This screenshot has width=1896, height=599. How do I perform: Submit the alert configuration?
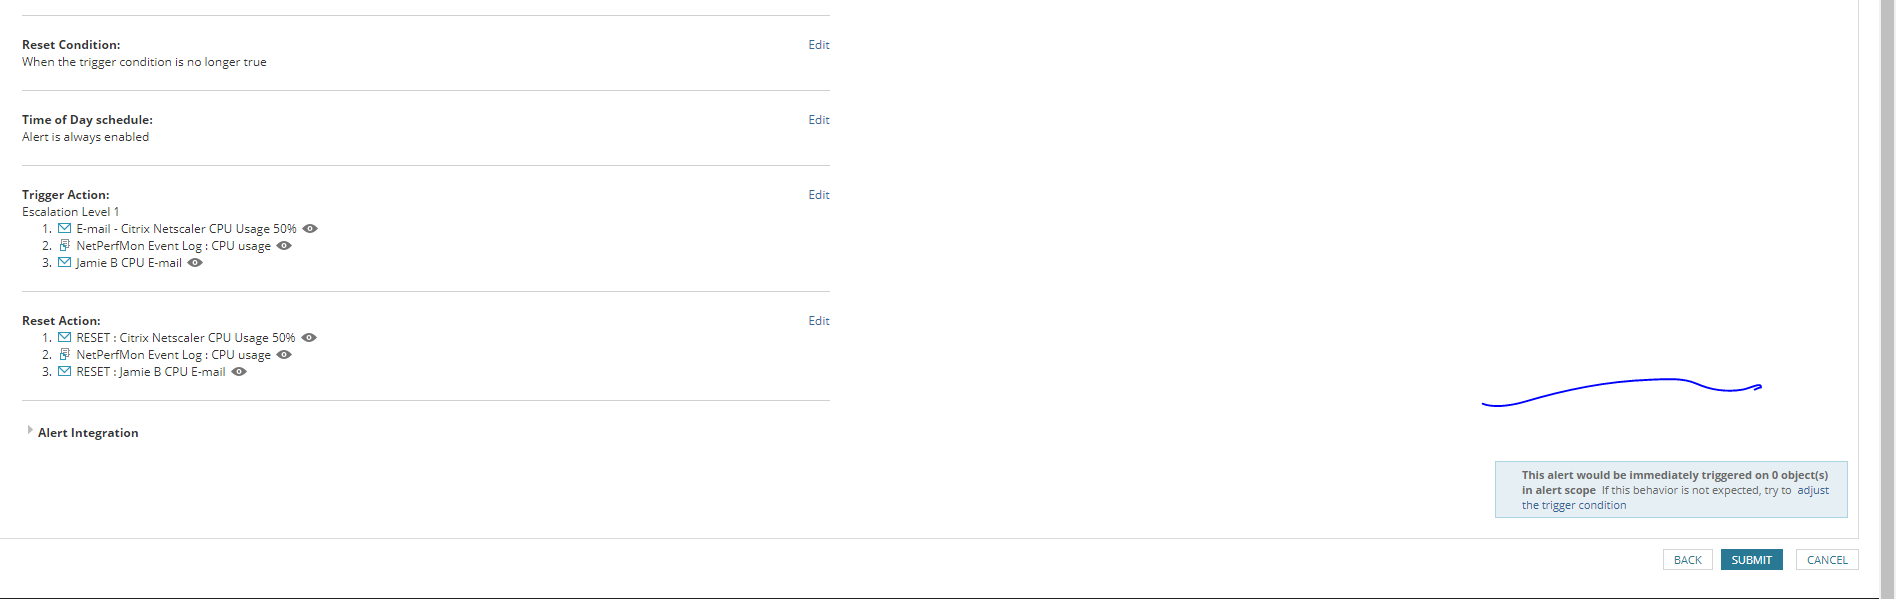point(1751,560)
